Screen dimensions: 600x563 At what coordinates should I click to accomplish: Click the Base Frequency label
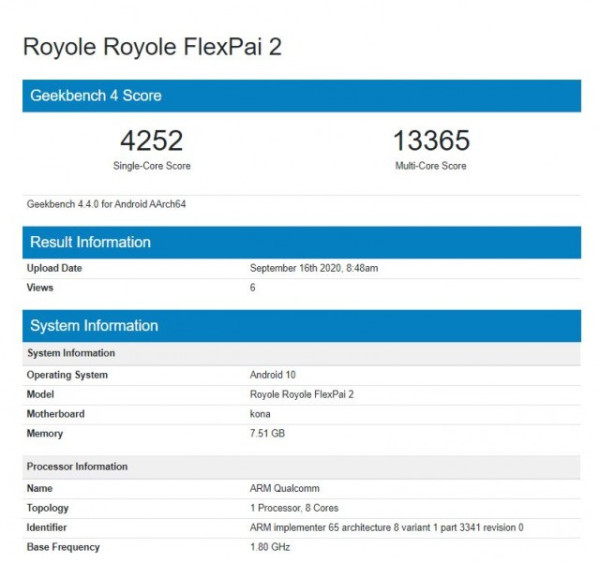[63, 547]
